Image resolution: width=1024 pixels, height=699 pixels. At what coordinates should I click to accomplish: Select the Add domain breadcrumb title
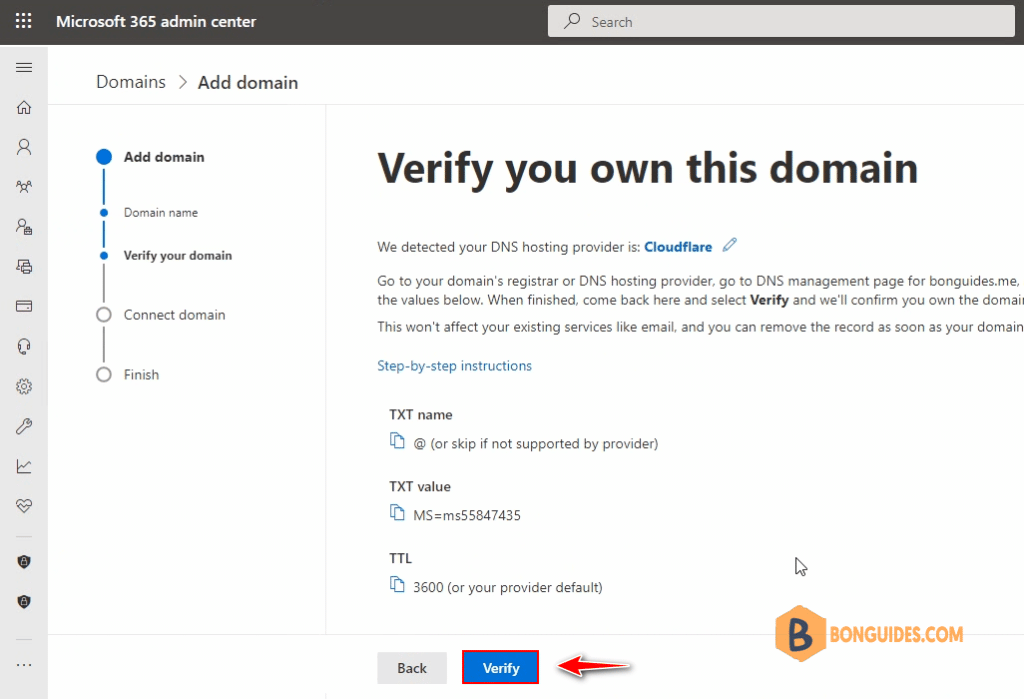(248, 83)
